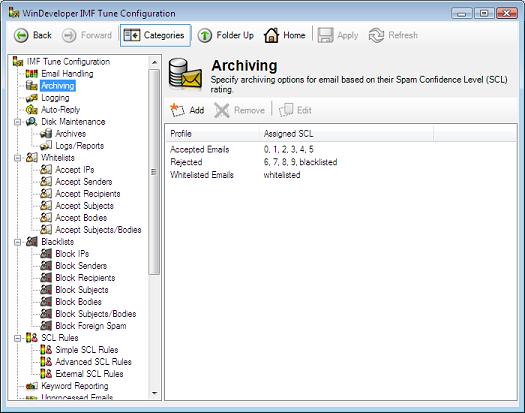Click the 'whitelisted' SCL cell
The width and height of the screenshot is (525, 413).
pyautogui.click(x=282, y=175)
